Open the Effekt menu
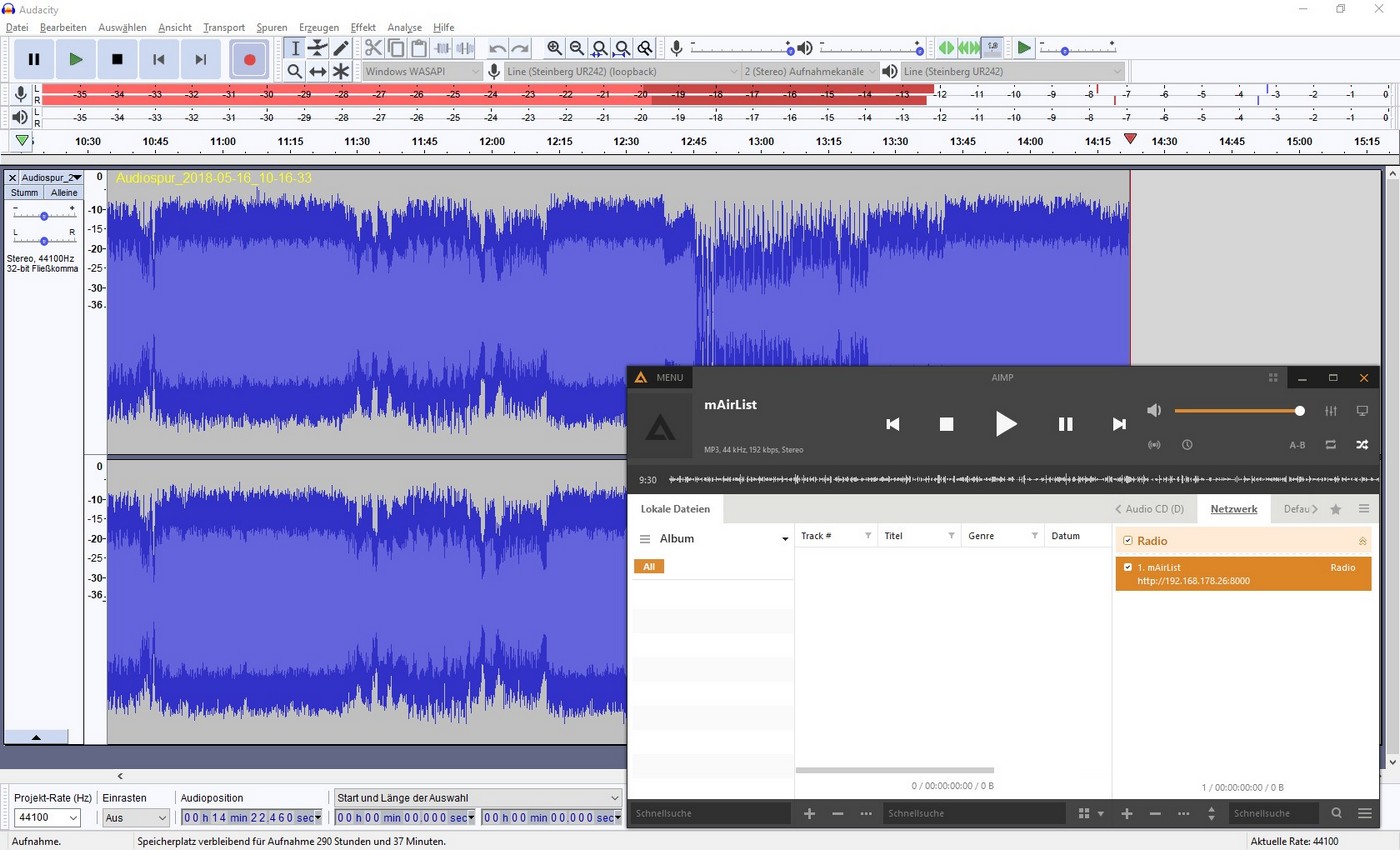This screenshot has height=850, width=1400. coord(362,27)
